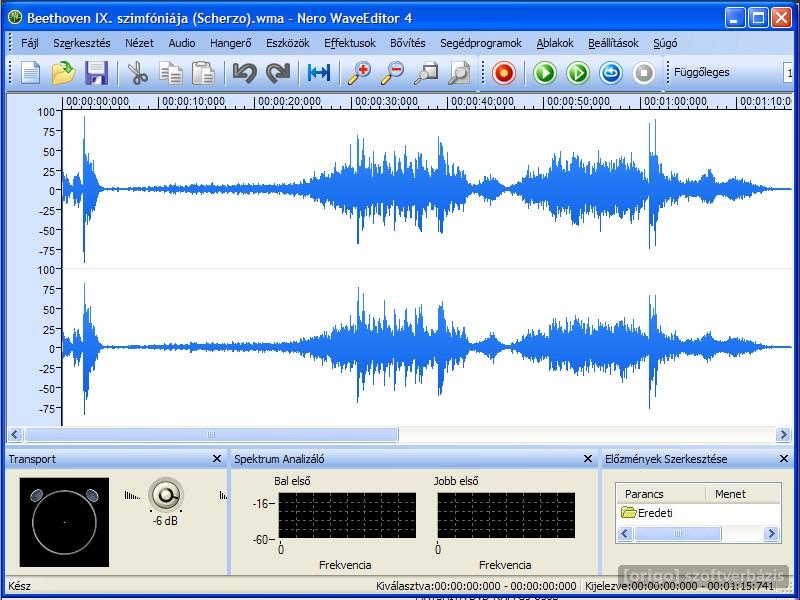800x600 pixels.
Task: Click the Parancs column header
Action: [644, 494]
